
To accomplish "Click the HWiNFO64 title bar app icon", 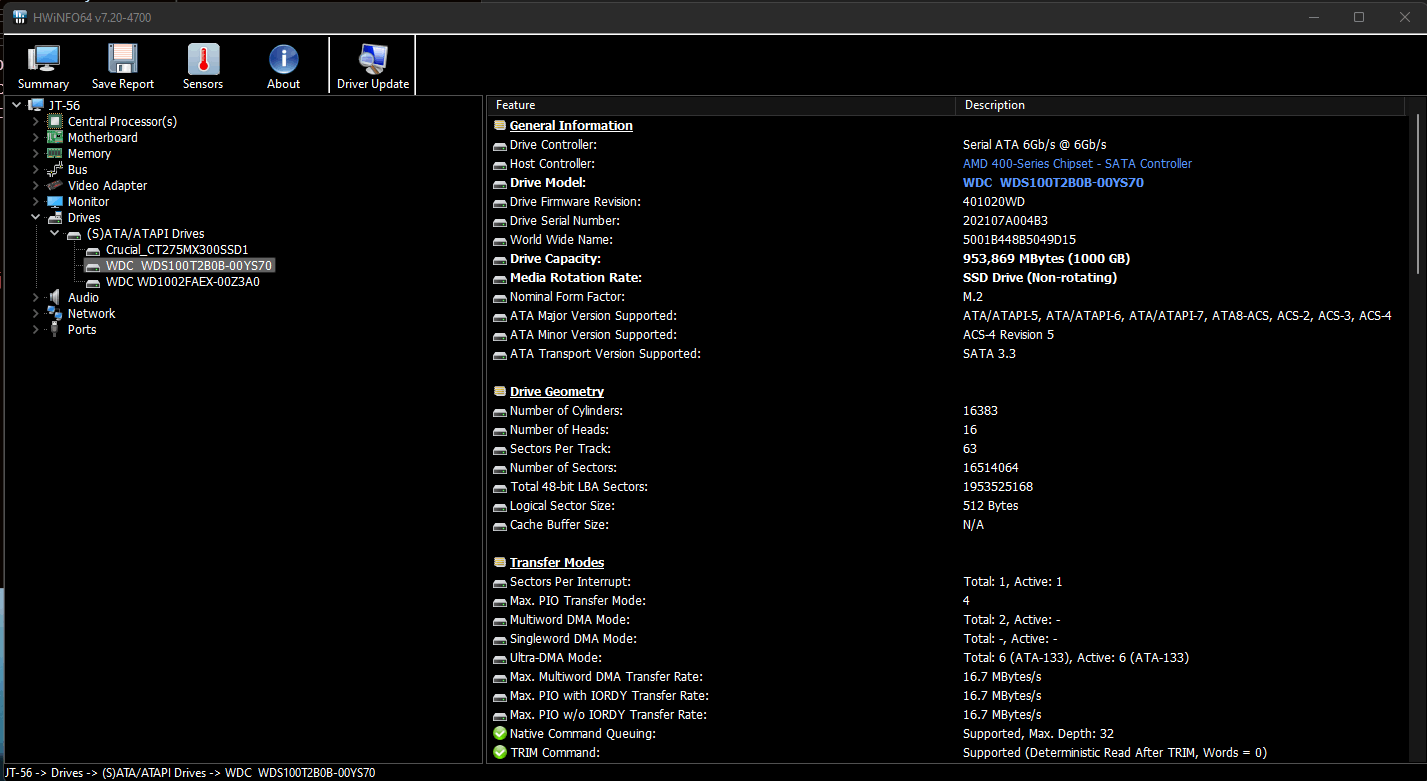I will click(x=20, y=17).
